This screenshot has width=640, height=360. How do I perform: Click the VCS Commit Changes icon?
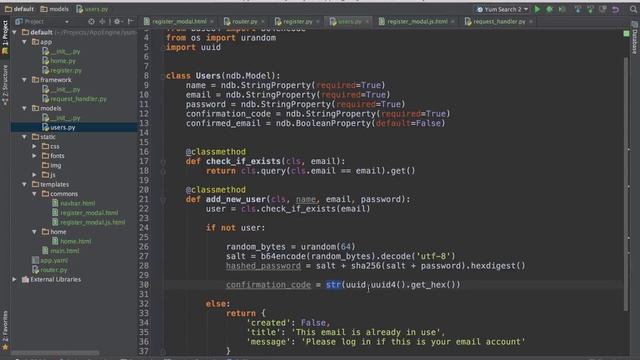click(x=590, y=9)
